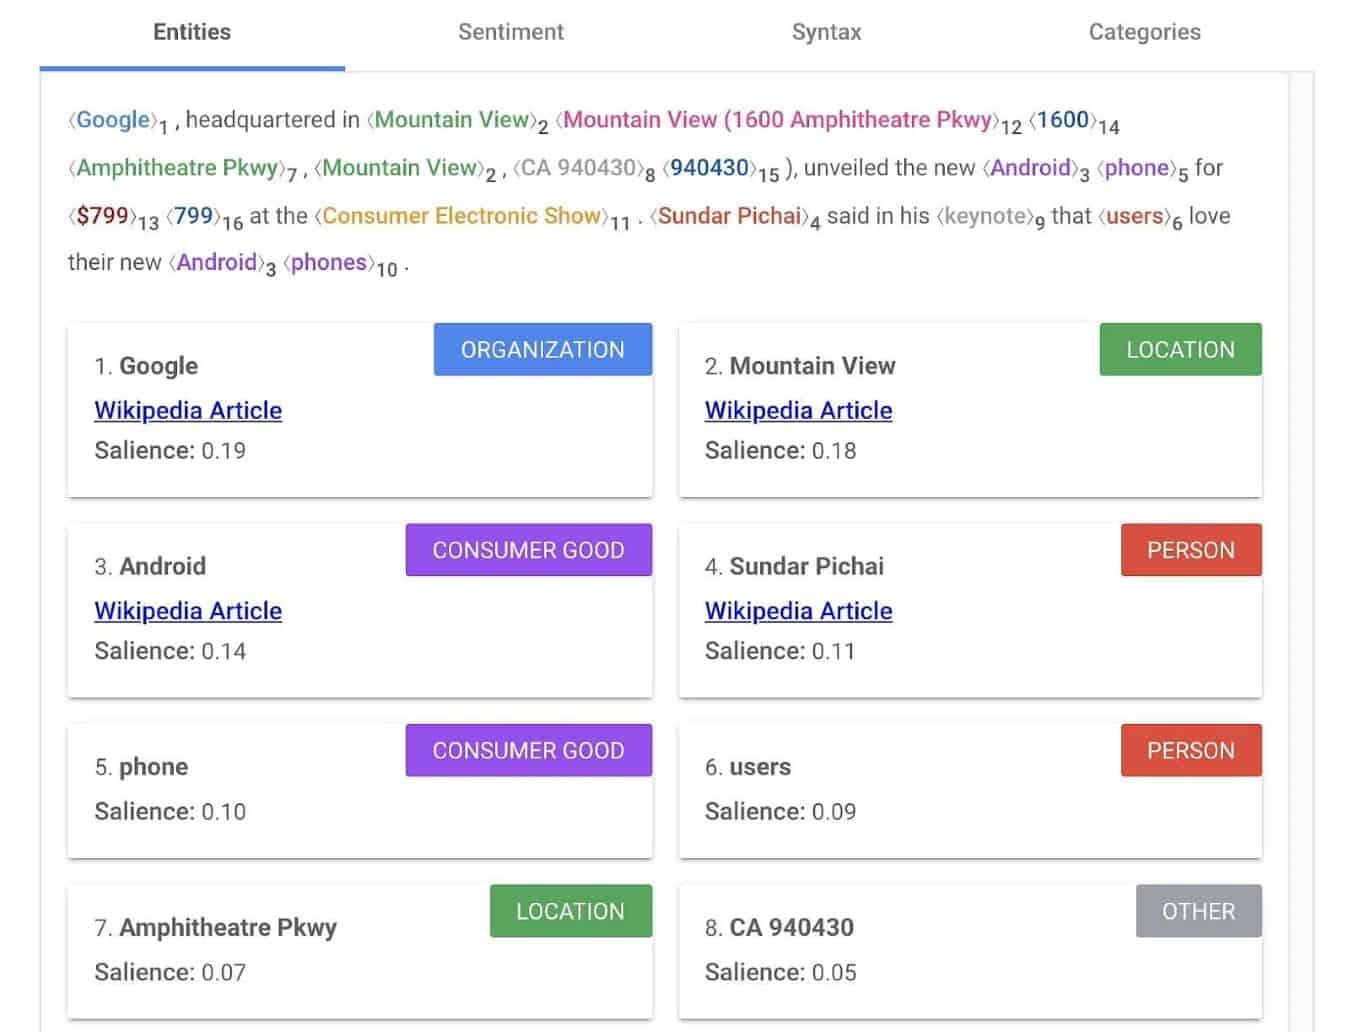Select the Categories tab
Viewport: 1350px width, 1032px height.
[x=1144, y=32]
